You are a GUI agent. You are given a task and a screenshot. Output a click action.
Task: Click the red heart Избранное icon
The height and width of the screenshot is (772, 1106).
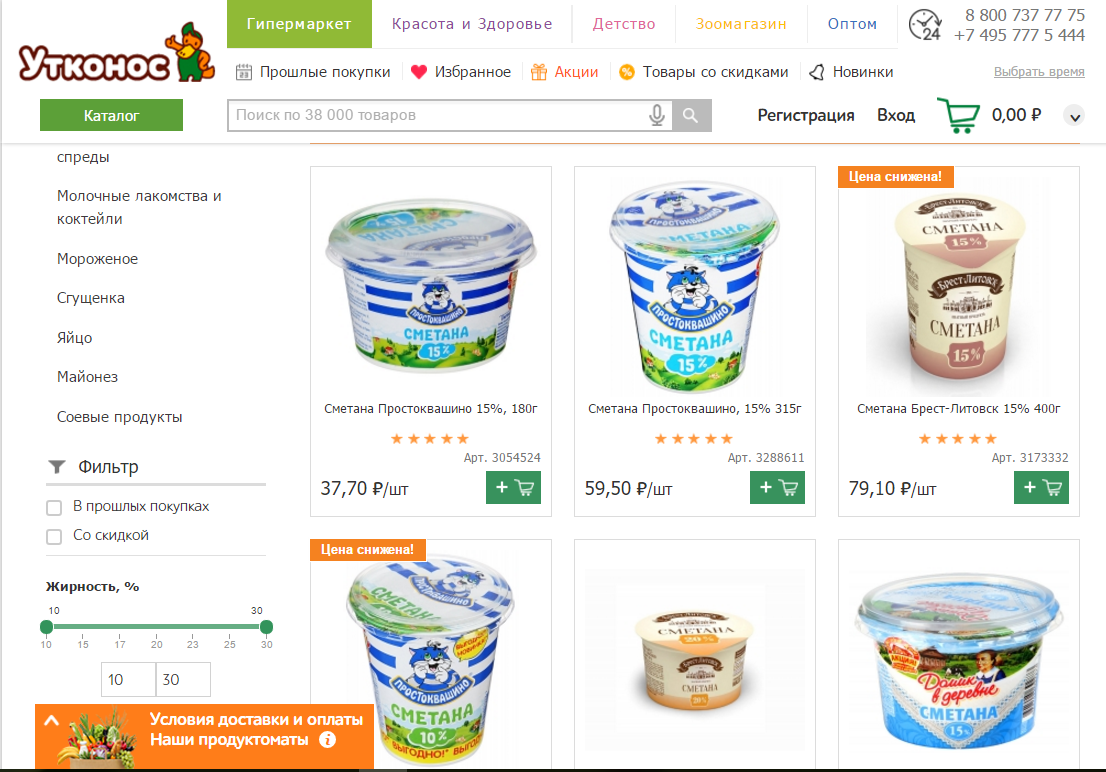pyautogui.click(x=419, y=72)
